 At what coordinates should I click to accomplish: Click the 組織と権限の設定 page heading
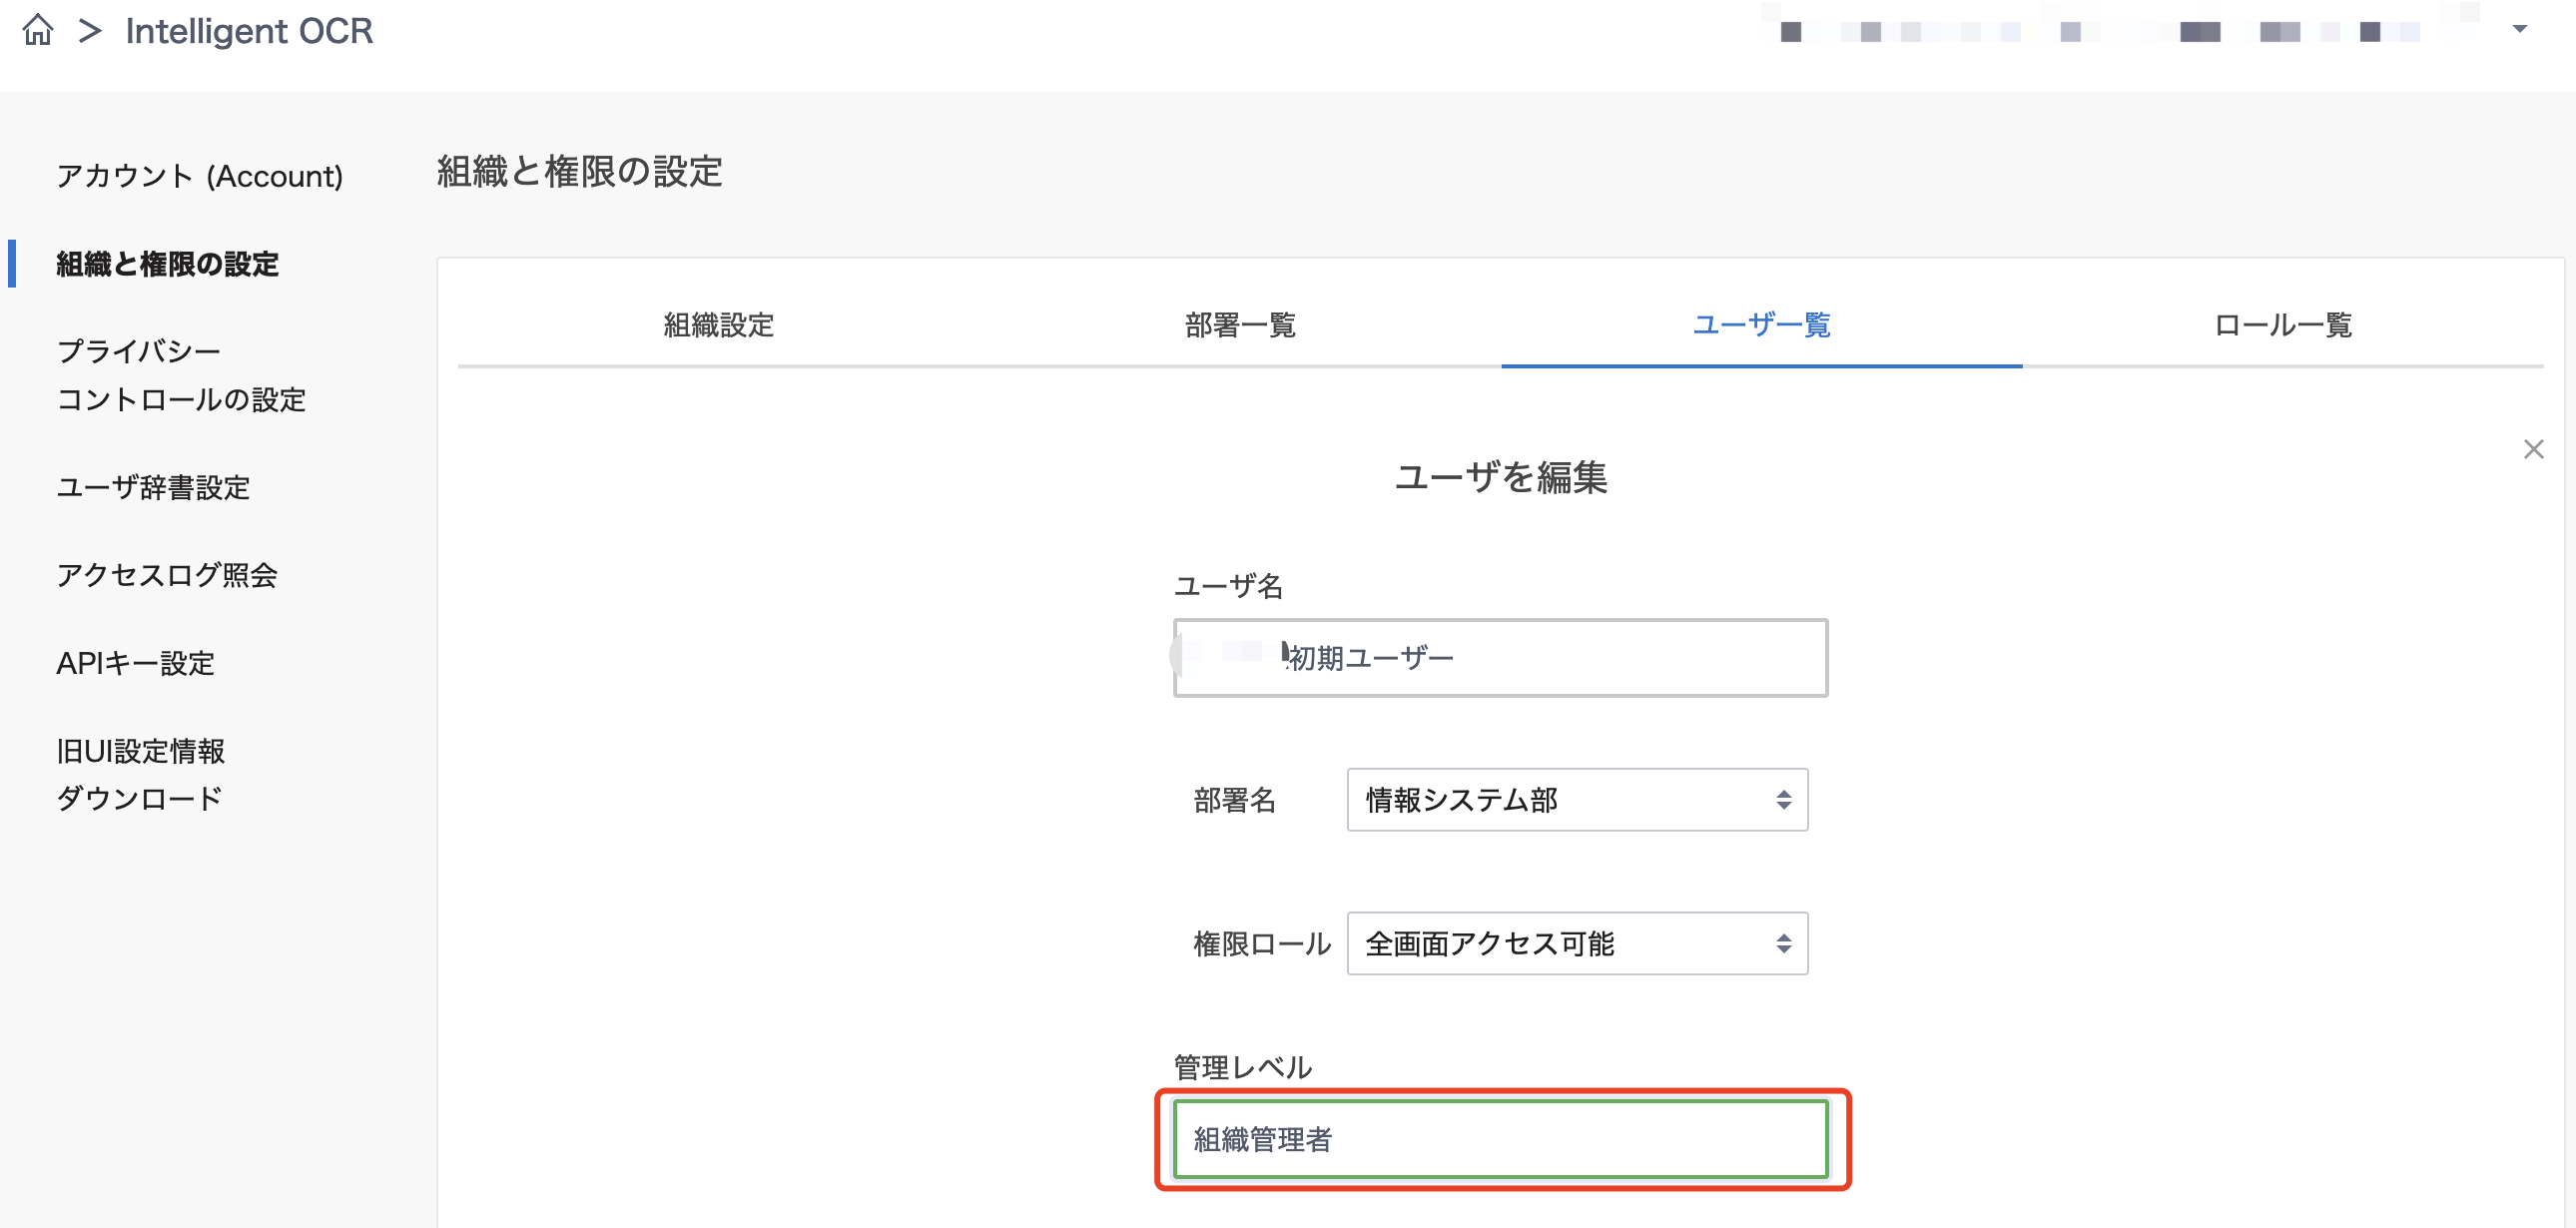point(578,172)
